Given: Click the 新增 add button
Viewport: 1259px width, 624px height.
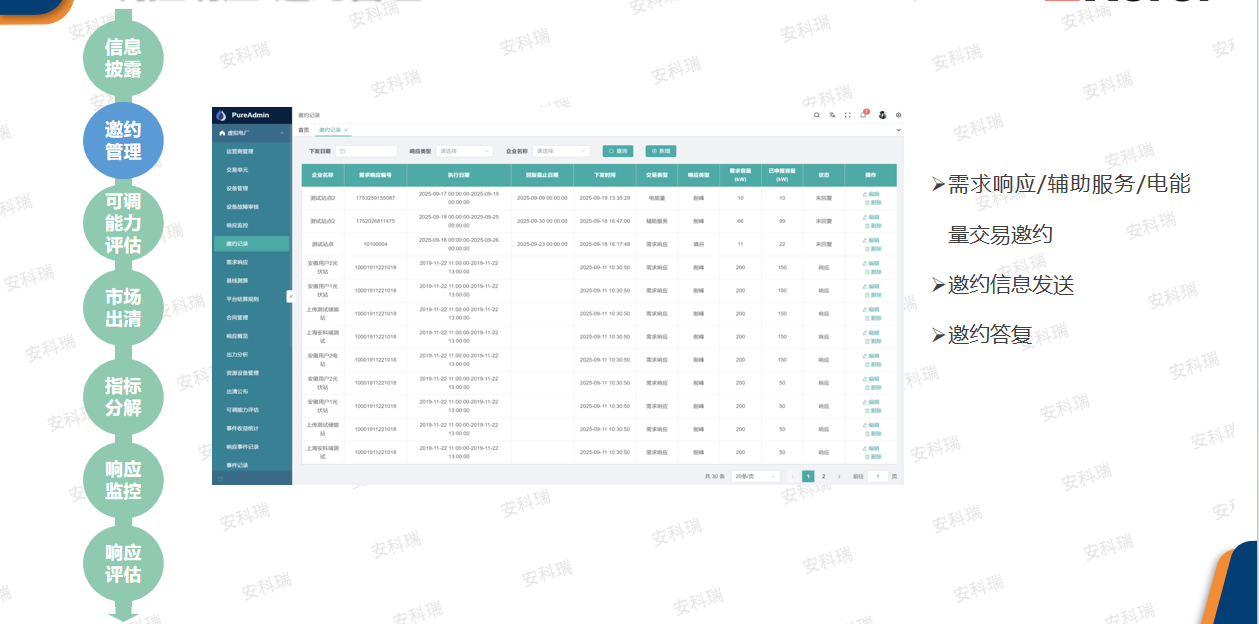Looking at the screenshot, I should point(660,151).
